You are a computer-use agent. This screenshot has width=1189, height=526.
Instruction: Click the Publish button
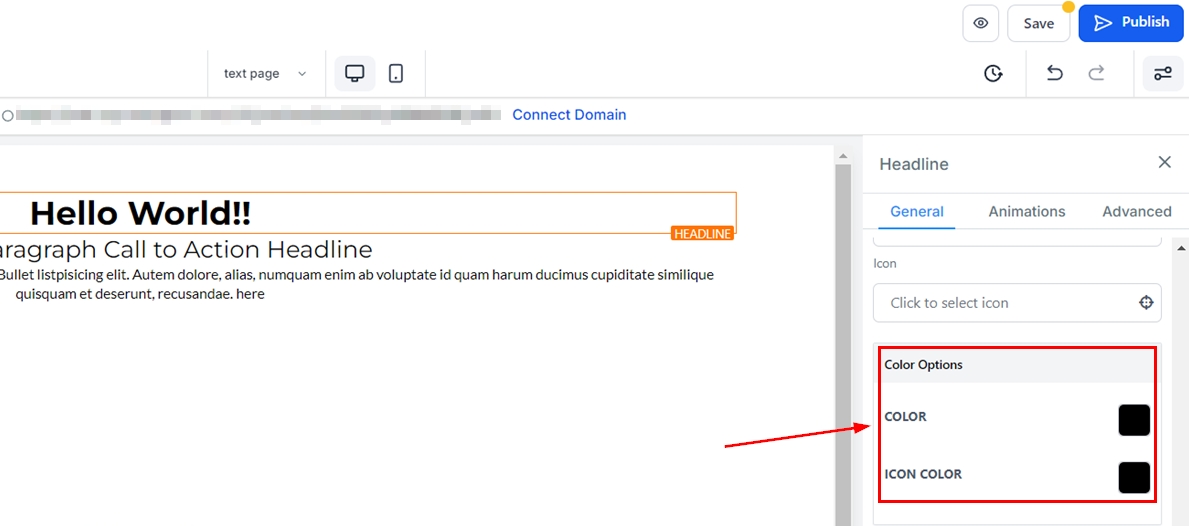pyautogui.click(x=1130, y=22)
